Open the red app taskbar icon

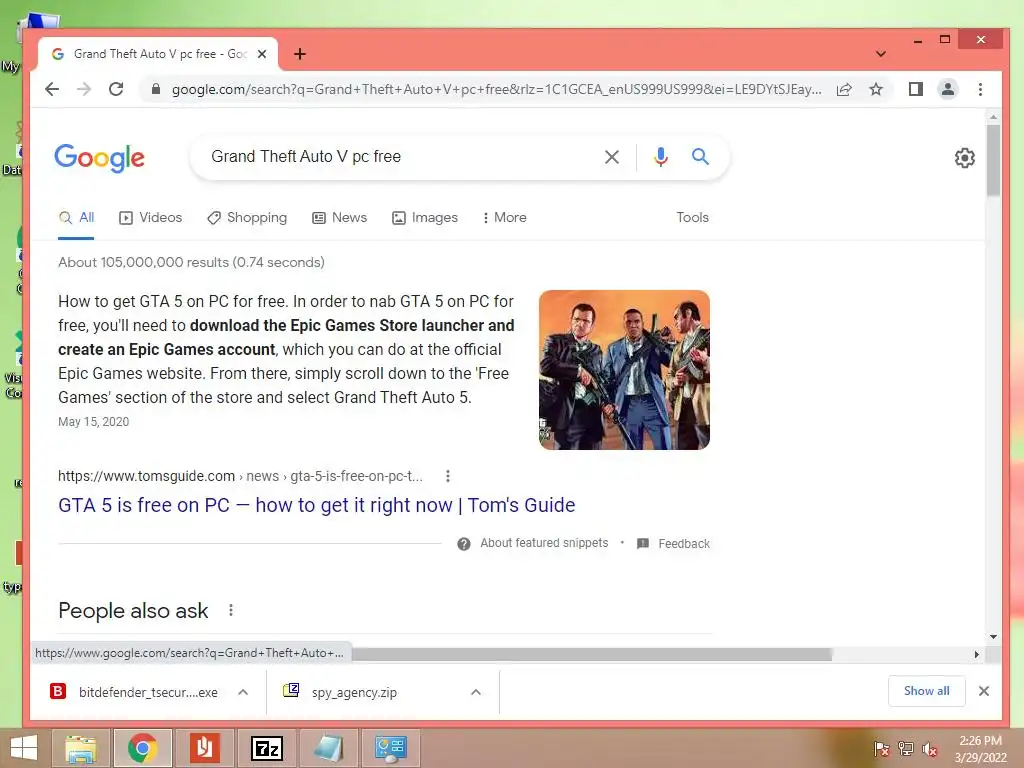pyautogui.click(x=204, y=748)
